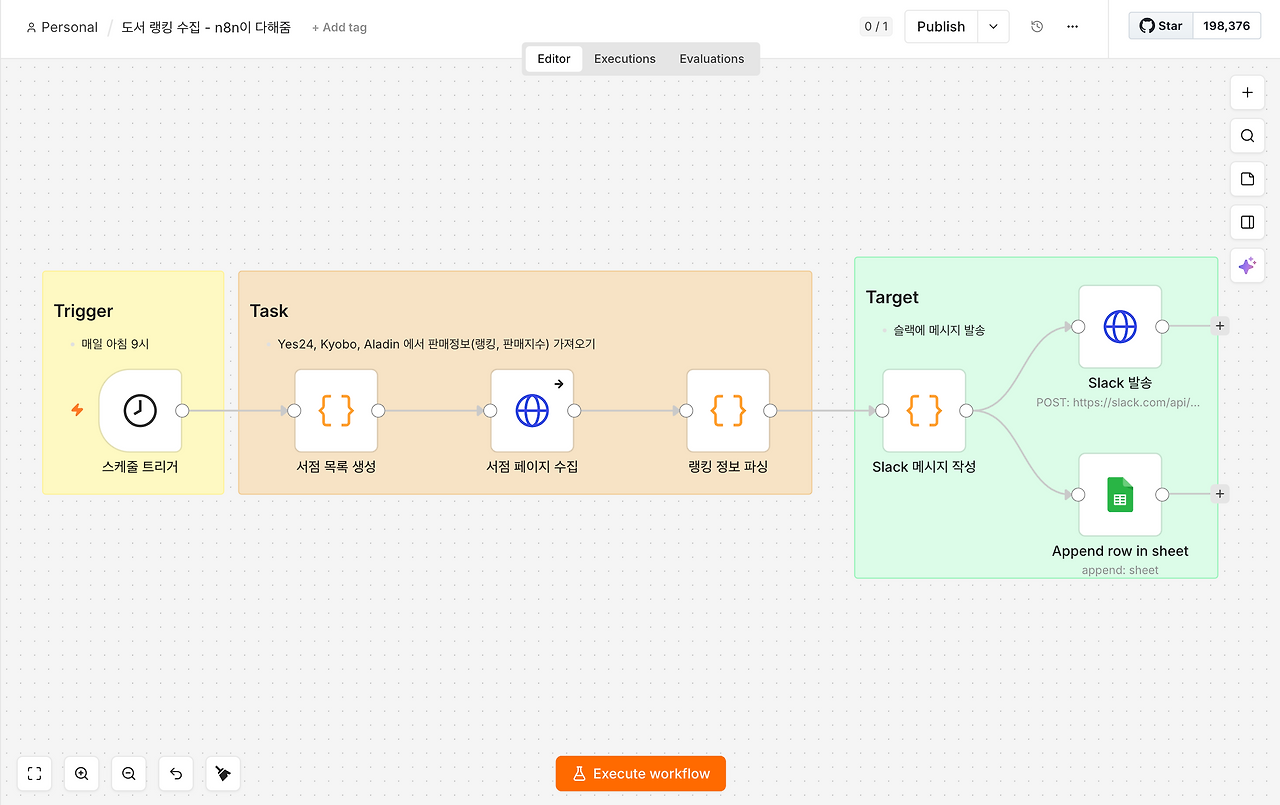Expand the Publish dropdown arrow
The height and width of the screenshot is (805, 1280).
coord(993,27)
